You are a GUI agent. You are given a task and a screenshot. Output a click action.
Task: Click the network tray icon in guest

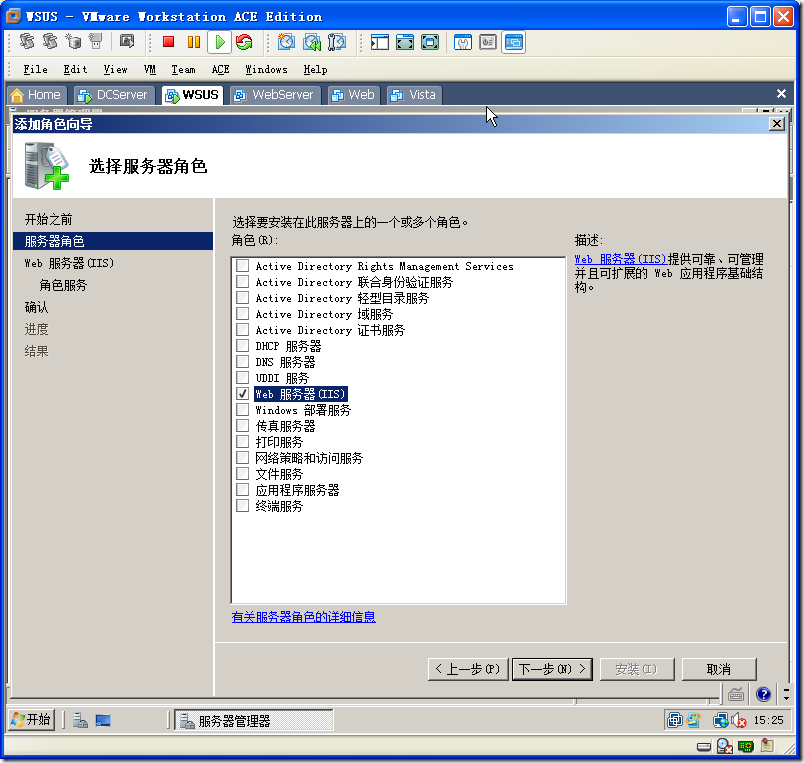click(x=720, y=720)
